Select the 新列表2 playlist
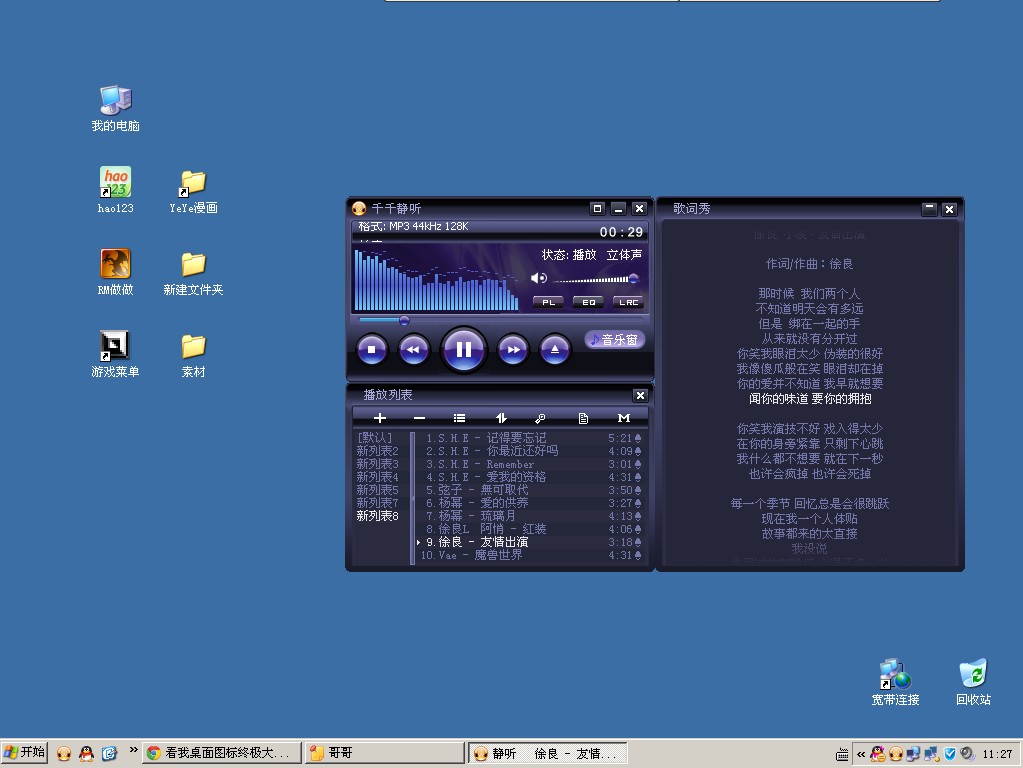Viewport: 1023px width, 768px height. (x=377, y=451)
